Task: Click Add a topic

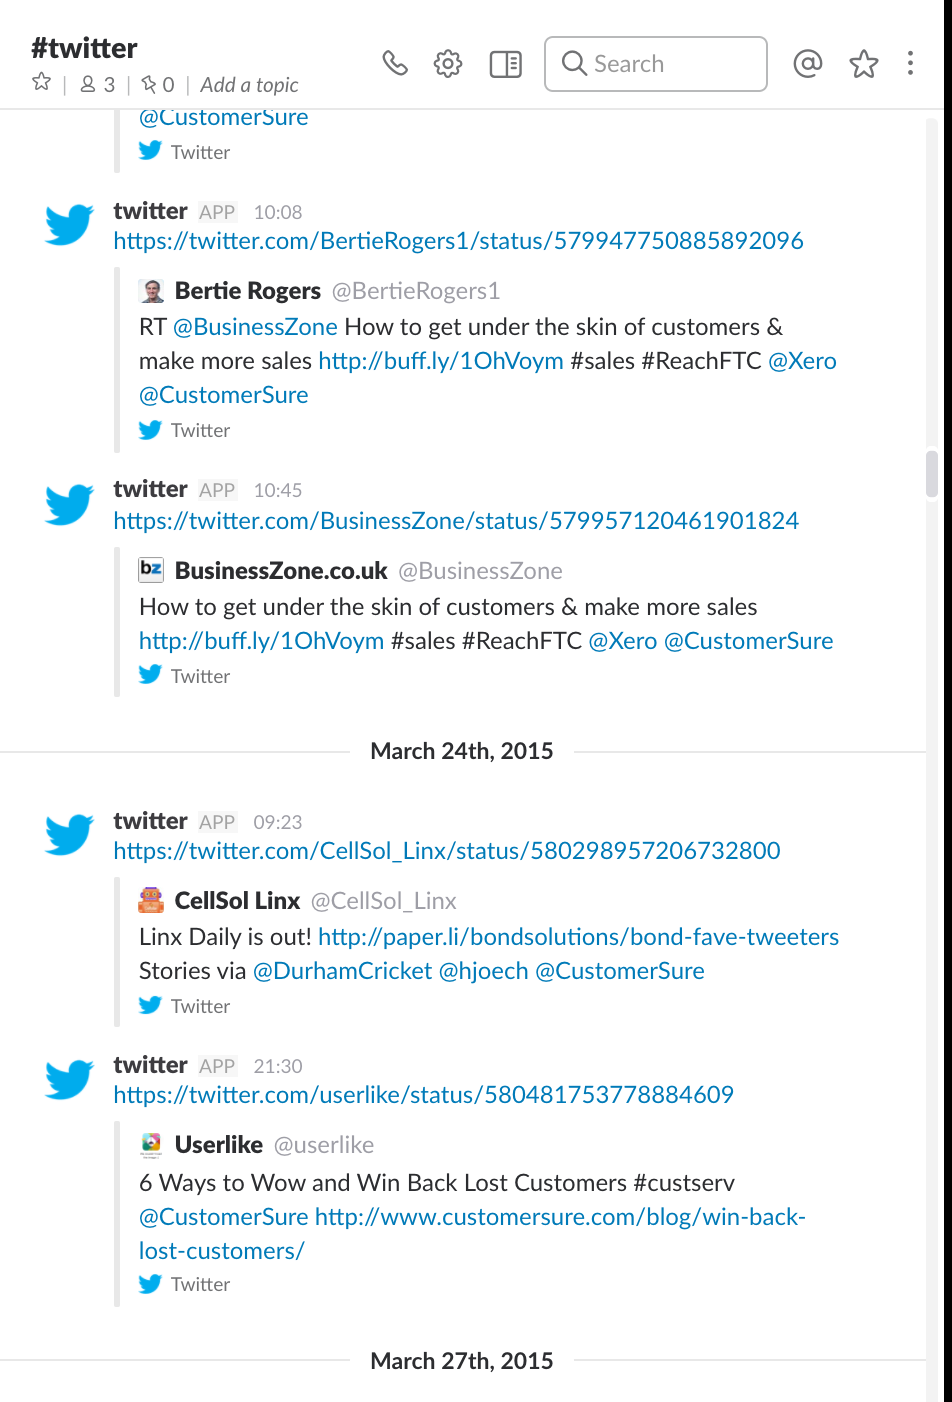Action: pyautogui.click(x=248, y=84)
